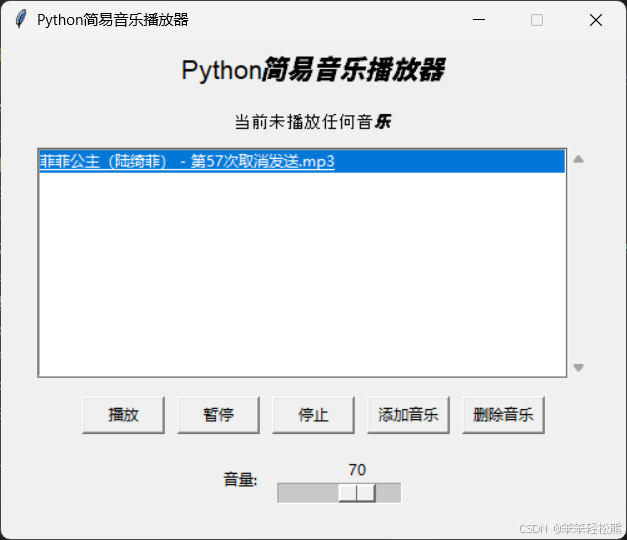Click the volume value 70 label
The width and height of the screenshot is (627, 540).
[357, 470]
